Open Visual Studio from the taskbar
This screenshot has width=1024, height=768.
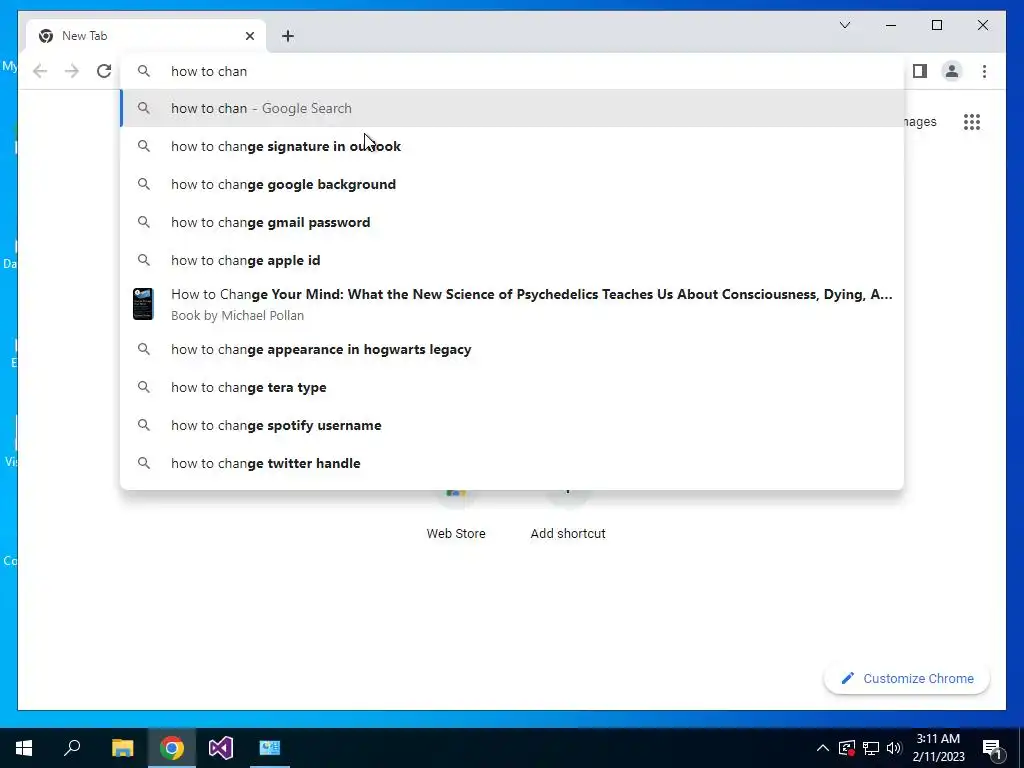pos(221,748)
